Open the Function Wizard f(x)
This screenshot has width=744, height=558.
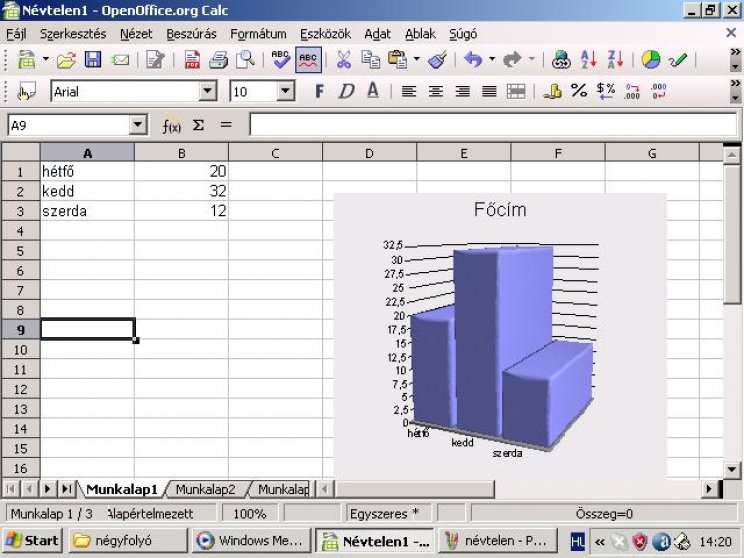pos(171,126)
